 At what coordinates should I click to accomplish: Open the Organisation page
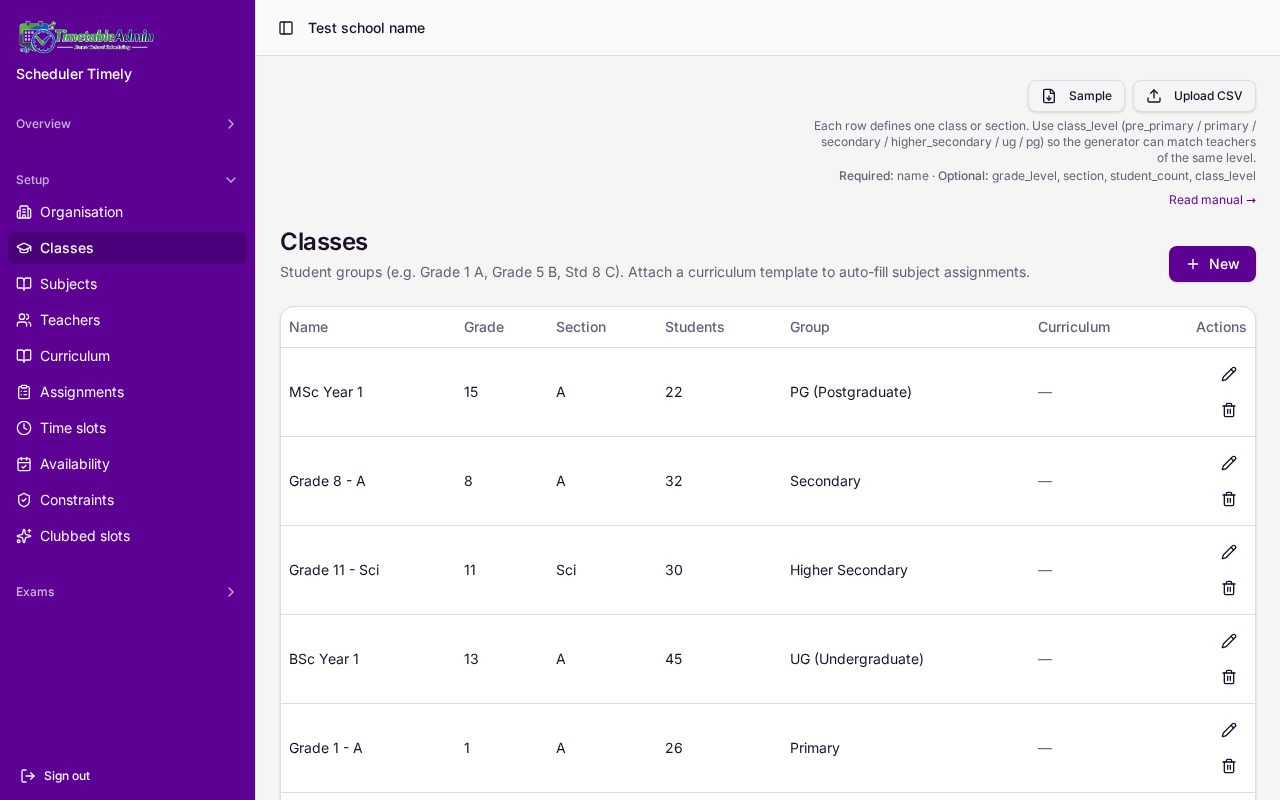click(x=127, y=212)
